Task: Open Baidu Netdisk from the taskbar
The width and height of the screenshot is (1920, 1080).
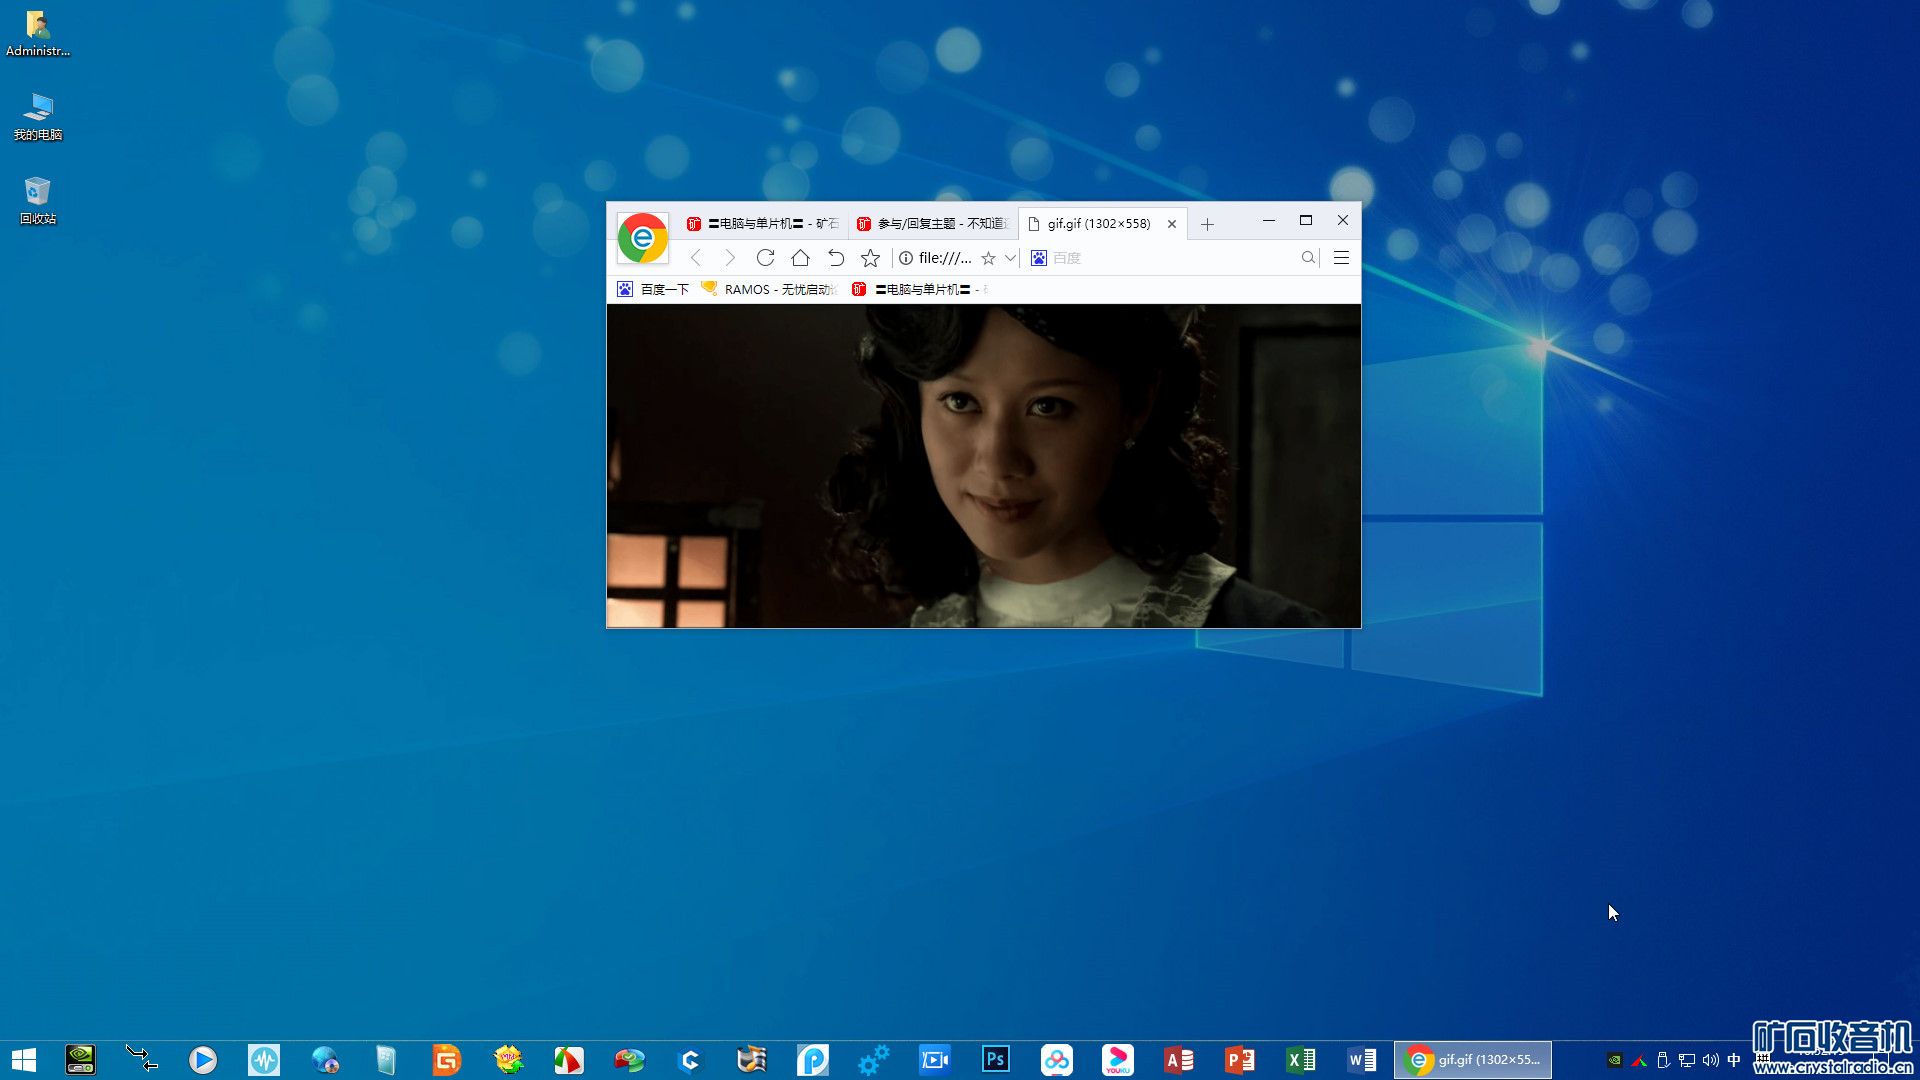Action: pos(1057,1060)
